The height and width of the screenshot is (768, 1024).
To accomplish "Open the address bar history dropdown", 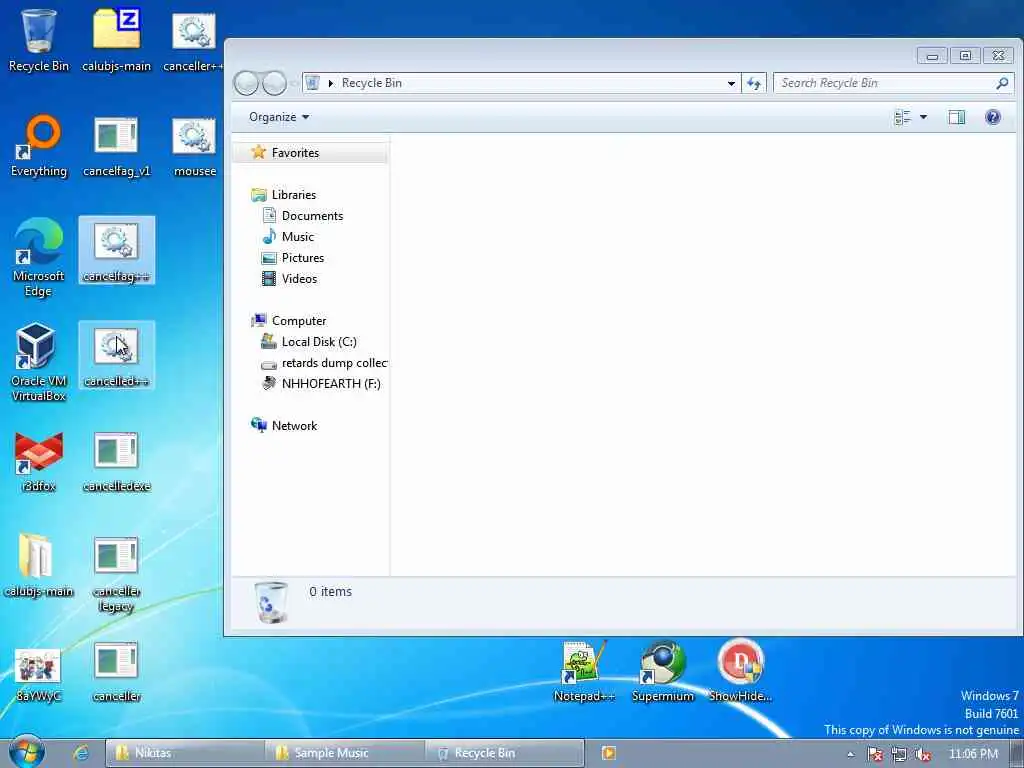I will (x=731, y=83).
